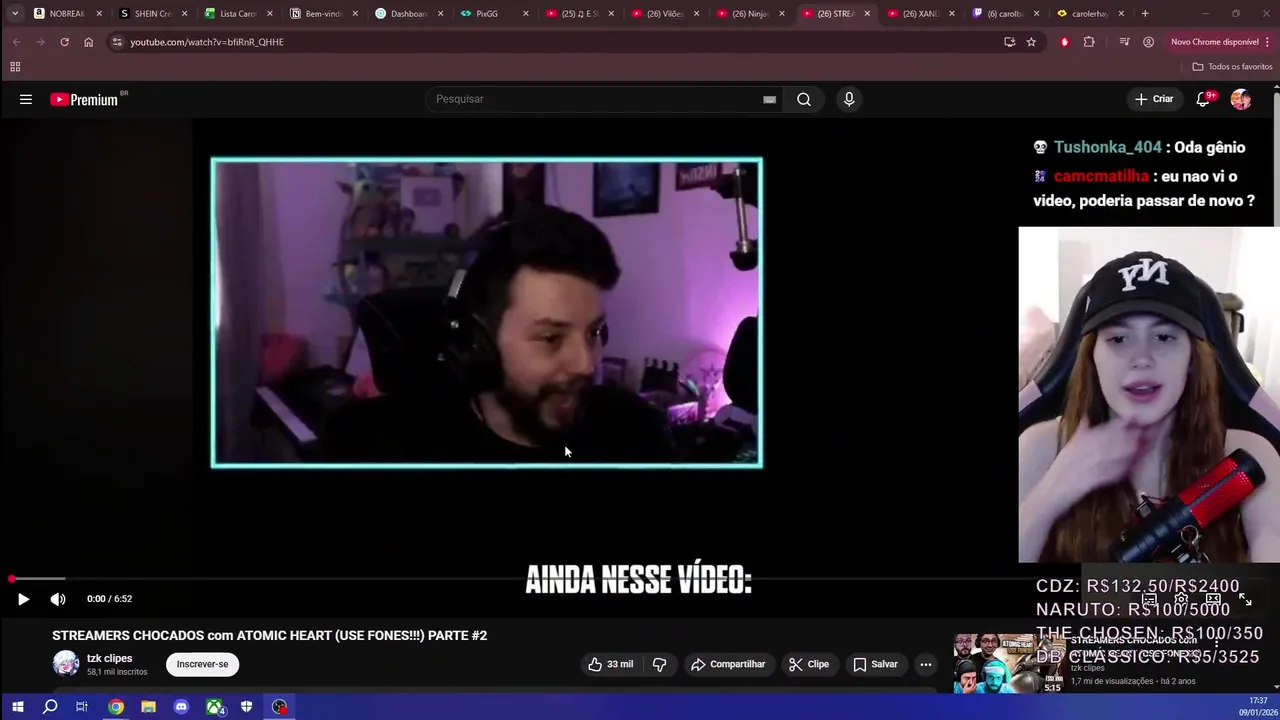Open the apps grid in bookmarks bar
Viewport: 1280px width, 720px height.
pos(15,67)
